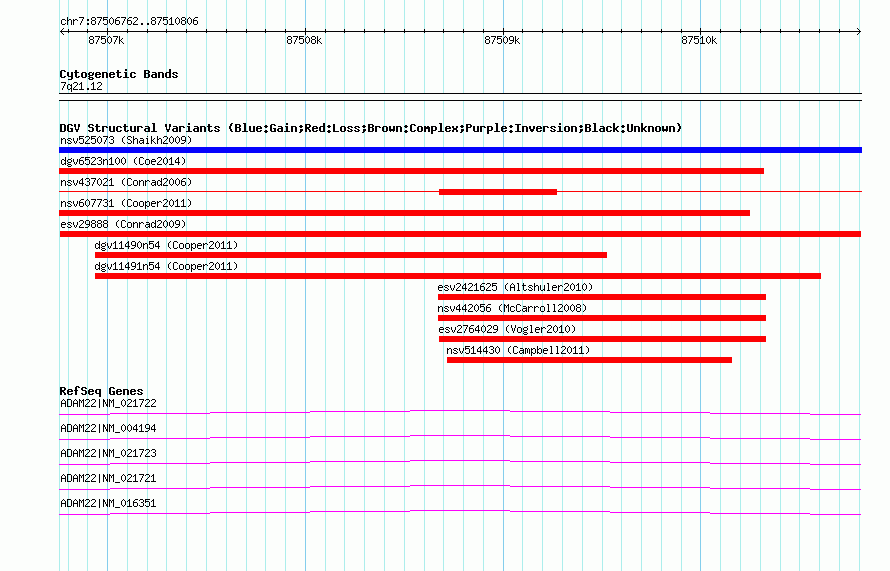This screenshot has width=890, height=571.
Task: Click the ADAM22|NM_021723 transcript label
Action: pyautogui.click(x=108, y=454)
